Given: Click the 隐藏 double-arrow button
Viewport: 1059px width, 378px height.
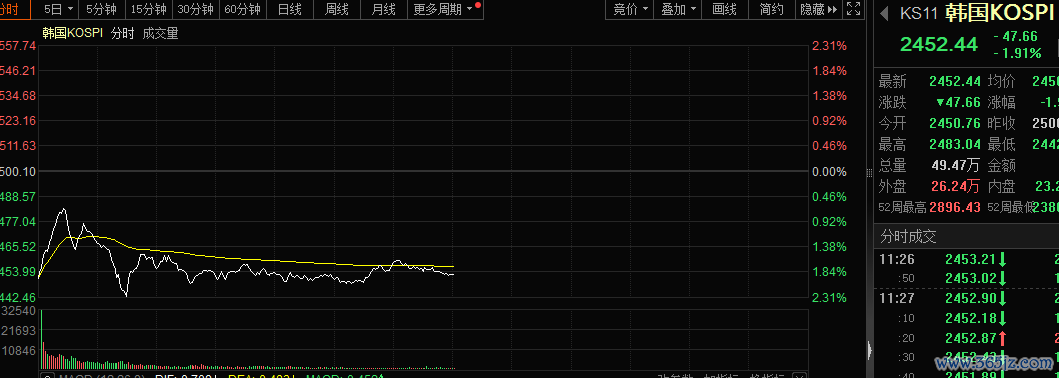Looking at the screenshot, I should tap(819, 9).
